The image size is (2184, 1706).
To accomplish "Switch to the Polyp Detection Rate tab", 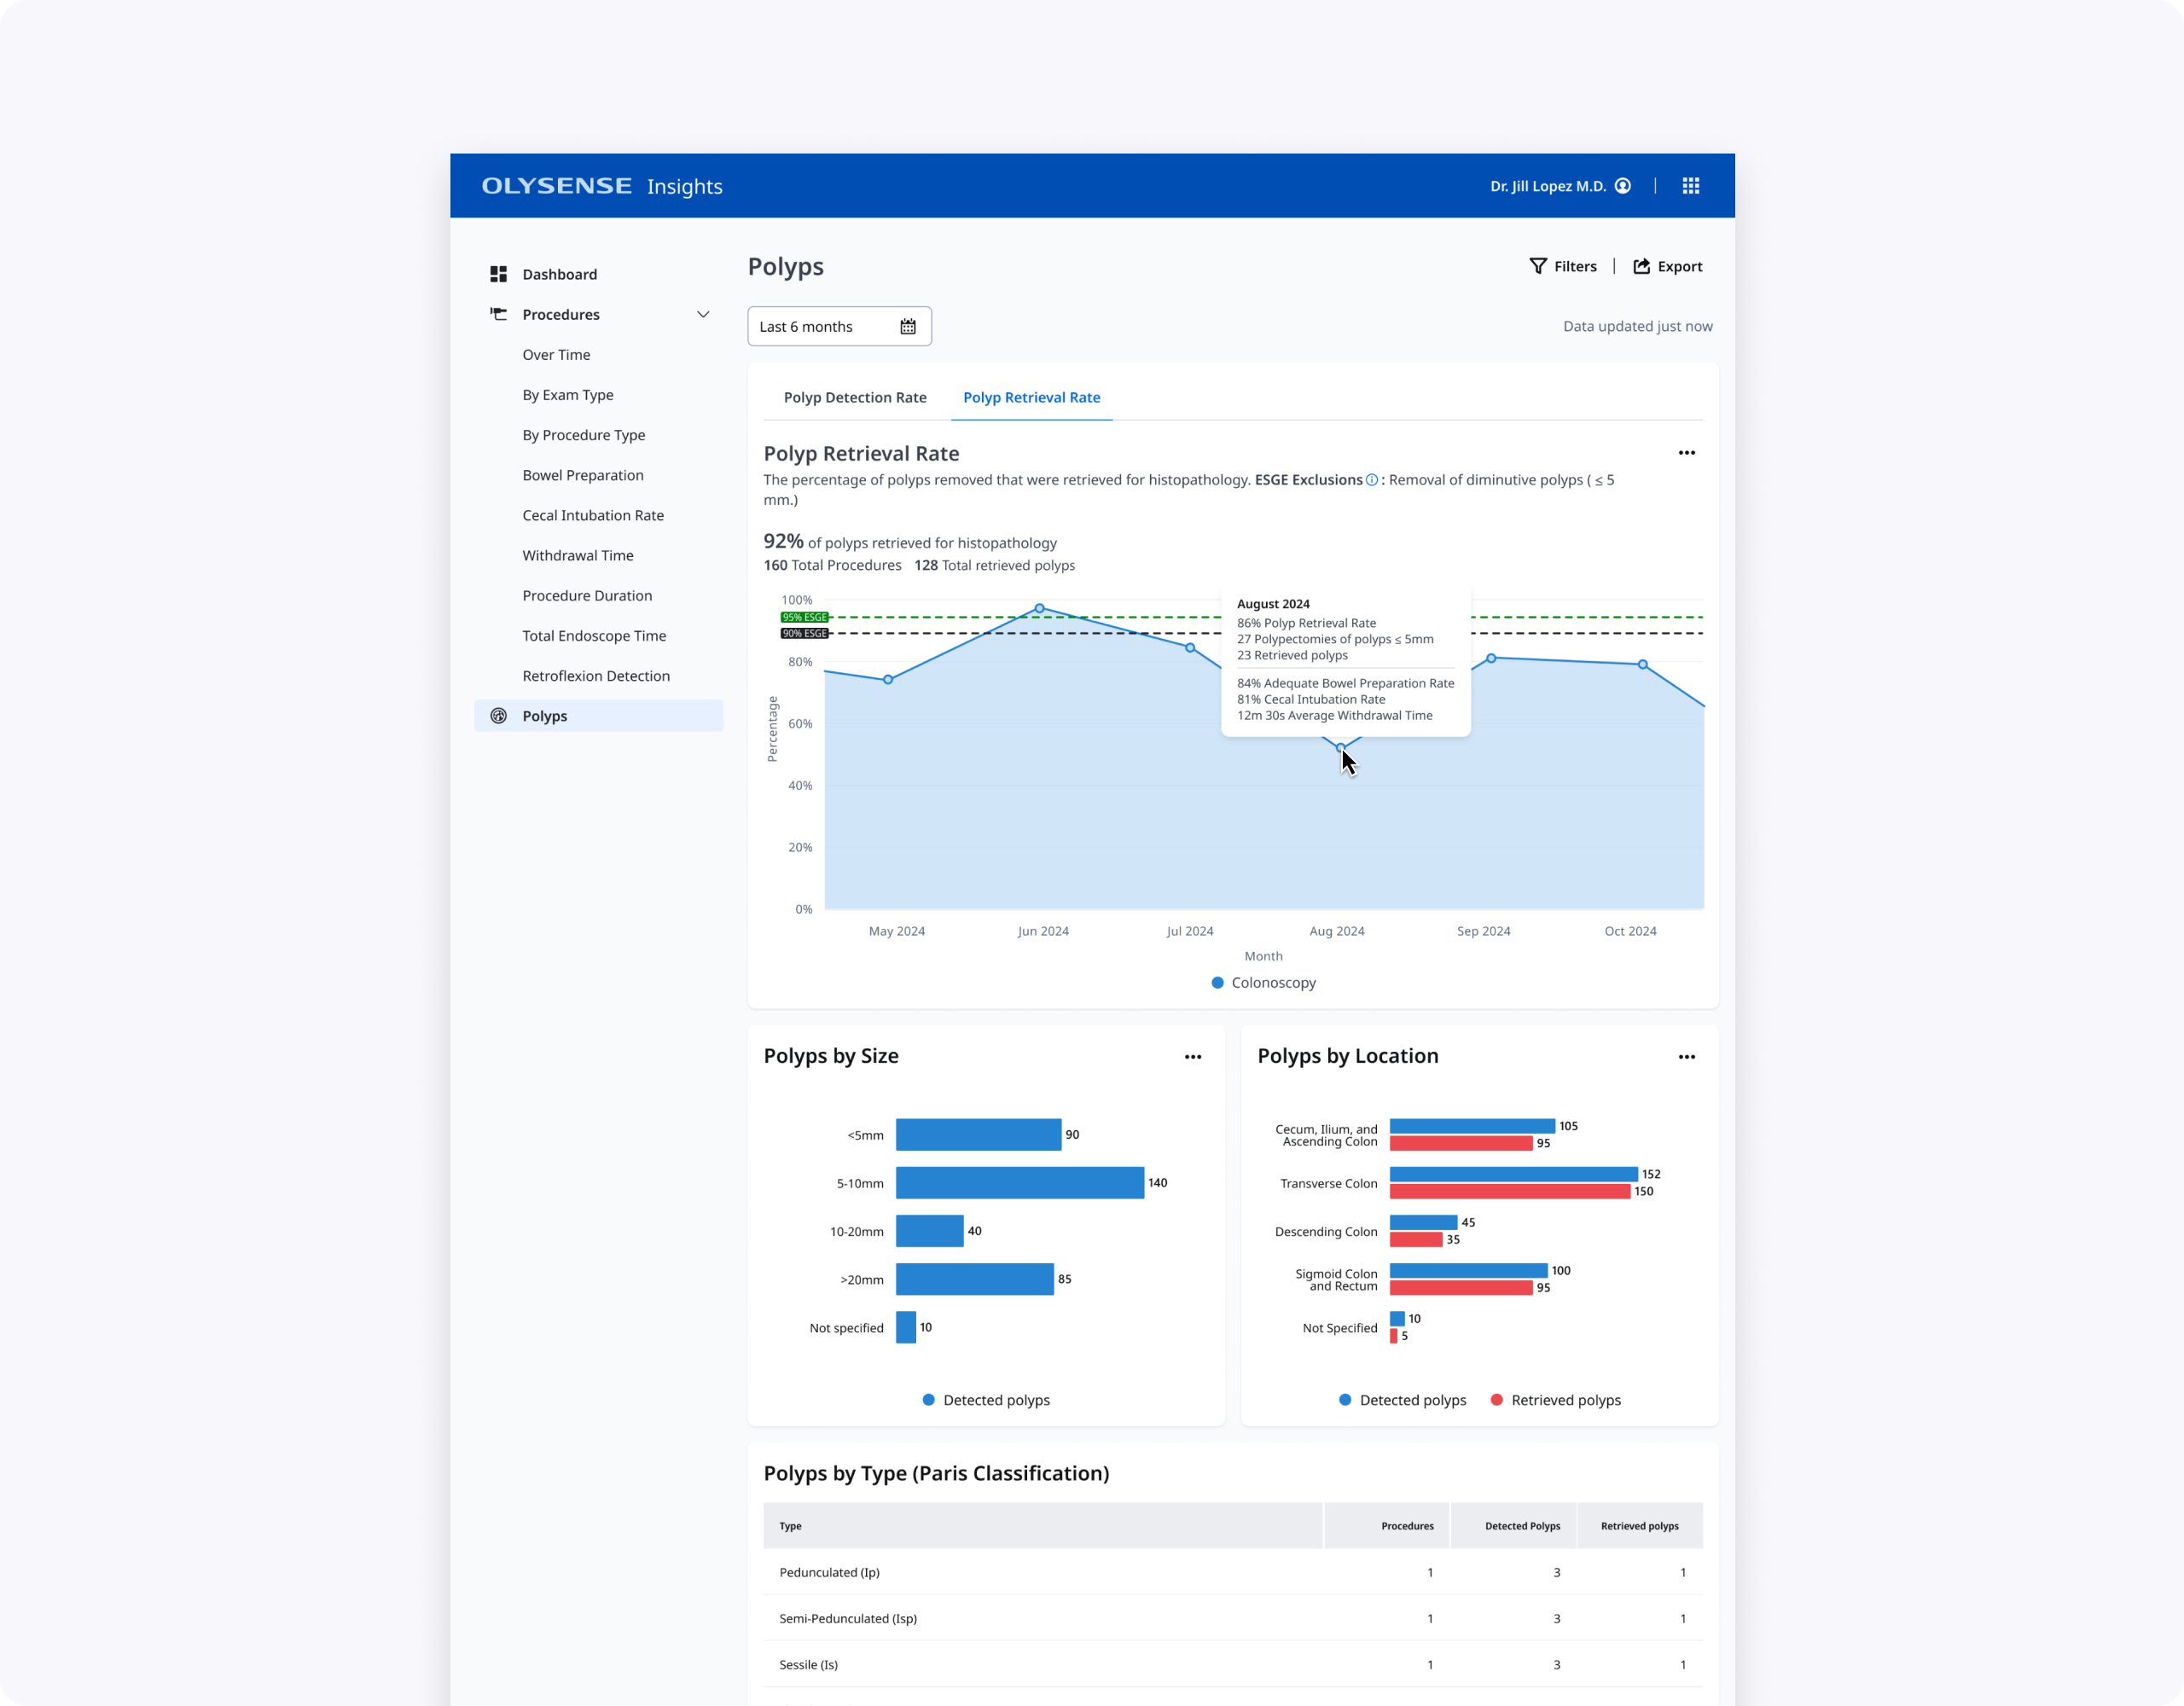I will (x=854, y=397).
